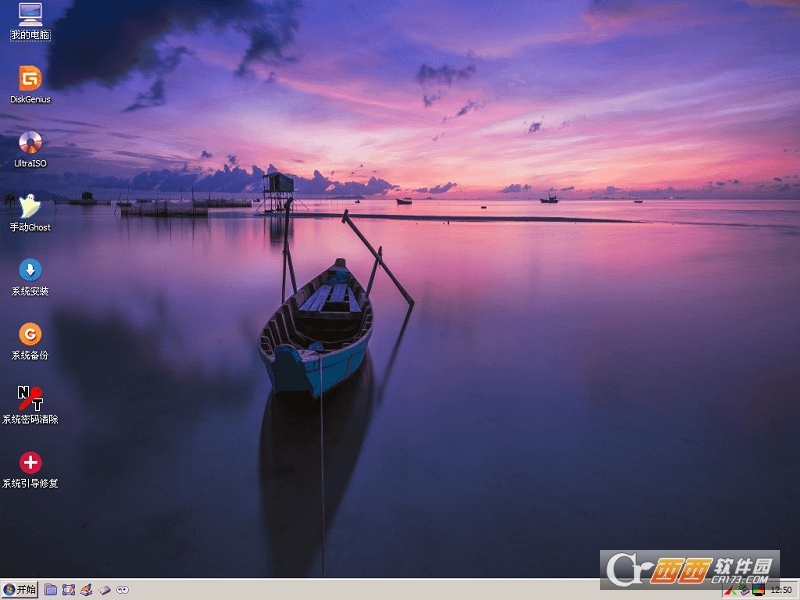Click the purple device tray icon

(744, 590)
